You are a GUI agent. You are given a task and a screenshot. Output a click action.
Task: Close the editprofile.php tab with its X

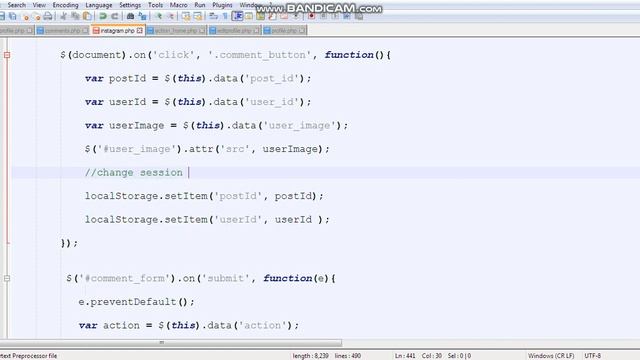pyautogui.click(x=256, y=31)
